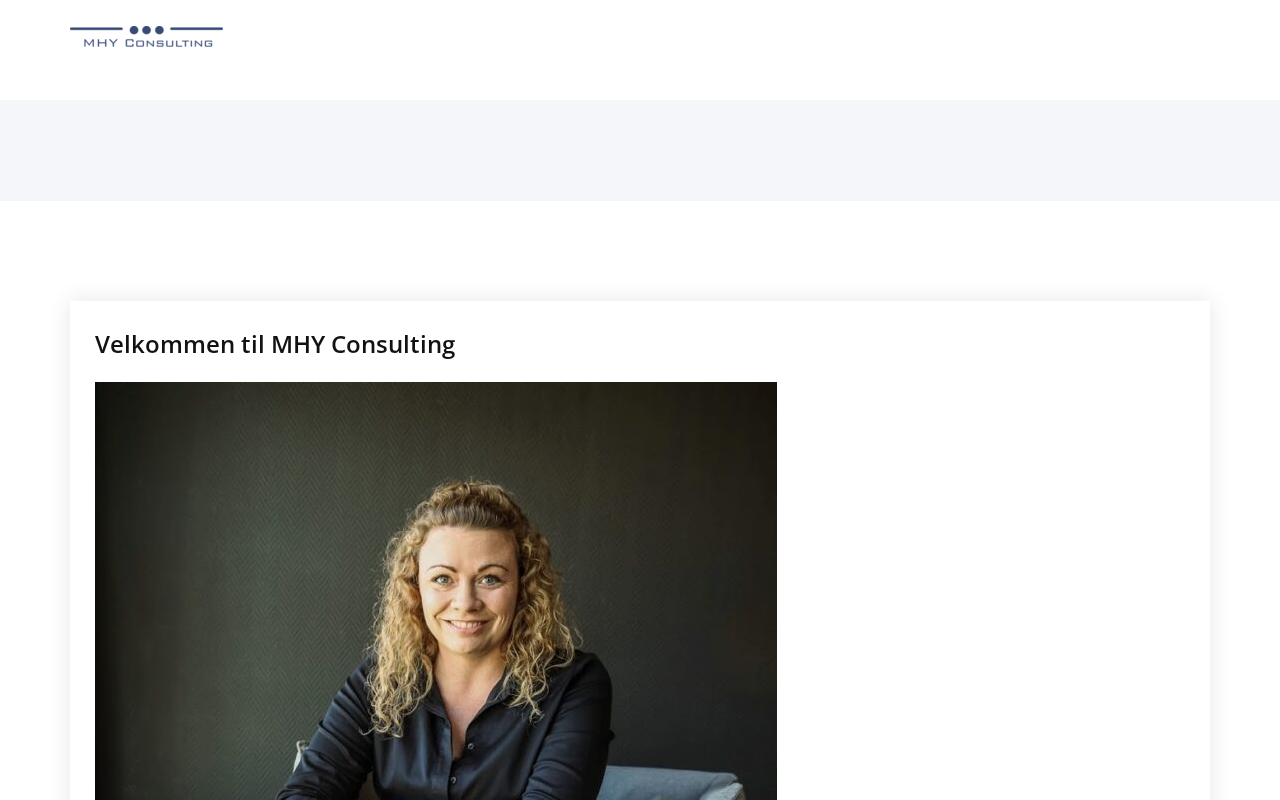Click the white gap between banner and card
This screenshot has width=1280, height=800.
(640, 250)
